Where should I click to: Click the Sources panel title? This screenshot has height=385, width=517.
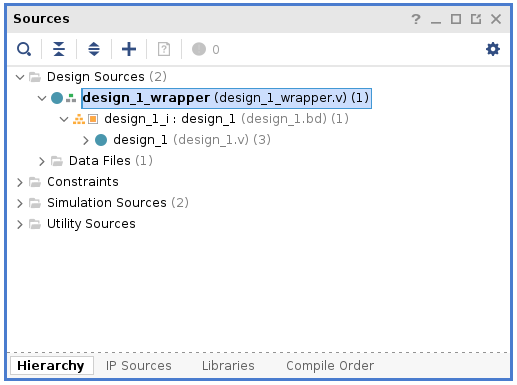point(41,19)
